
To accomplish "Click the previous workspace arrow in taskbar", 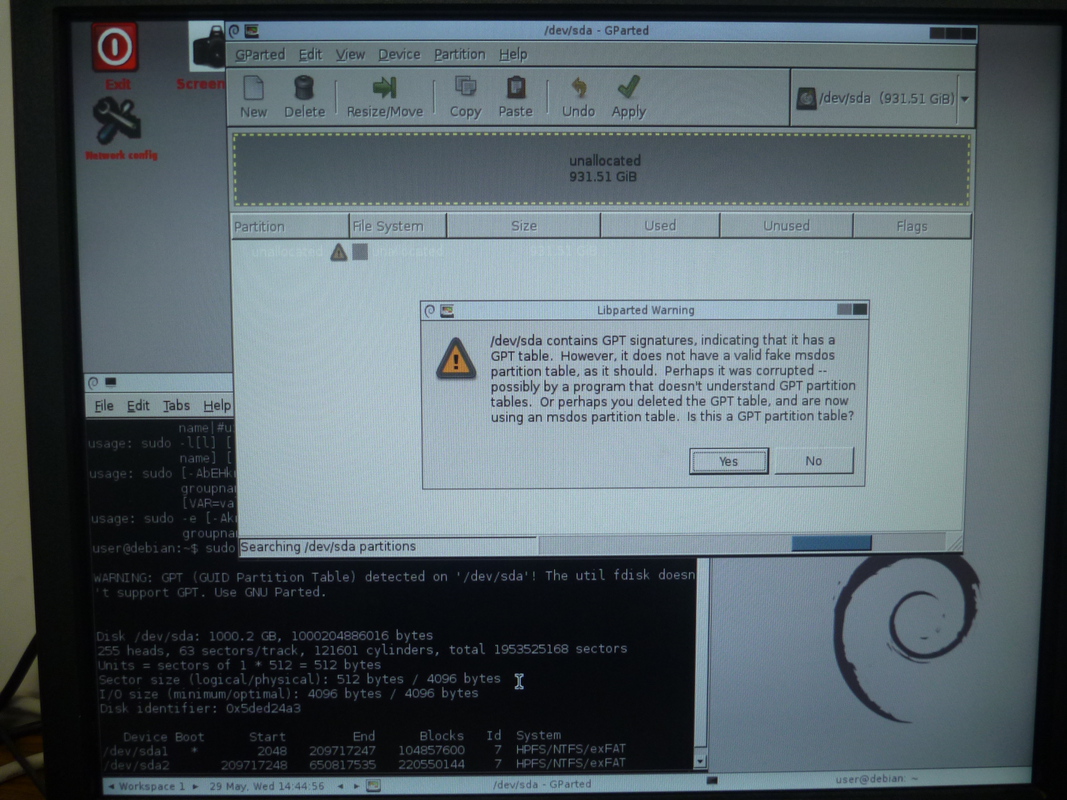I will (x=111, y=786).
